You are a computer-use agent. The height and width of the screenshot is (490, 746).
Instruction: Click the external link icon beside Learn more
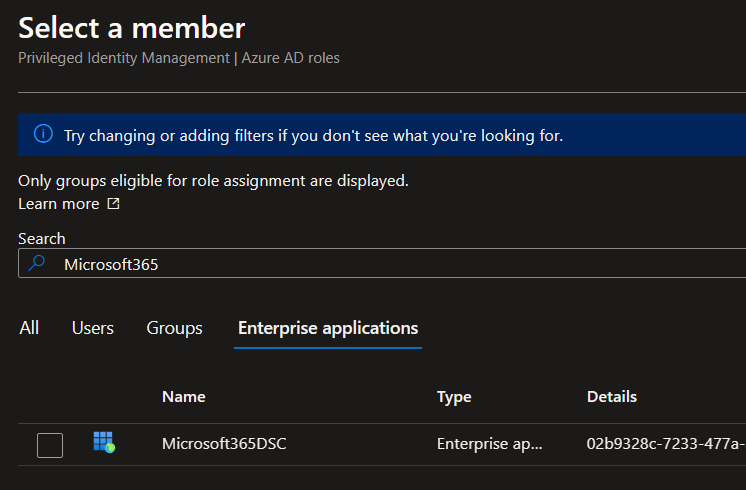[113, 204]
